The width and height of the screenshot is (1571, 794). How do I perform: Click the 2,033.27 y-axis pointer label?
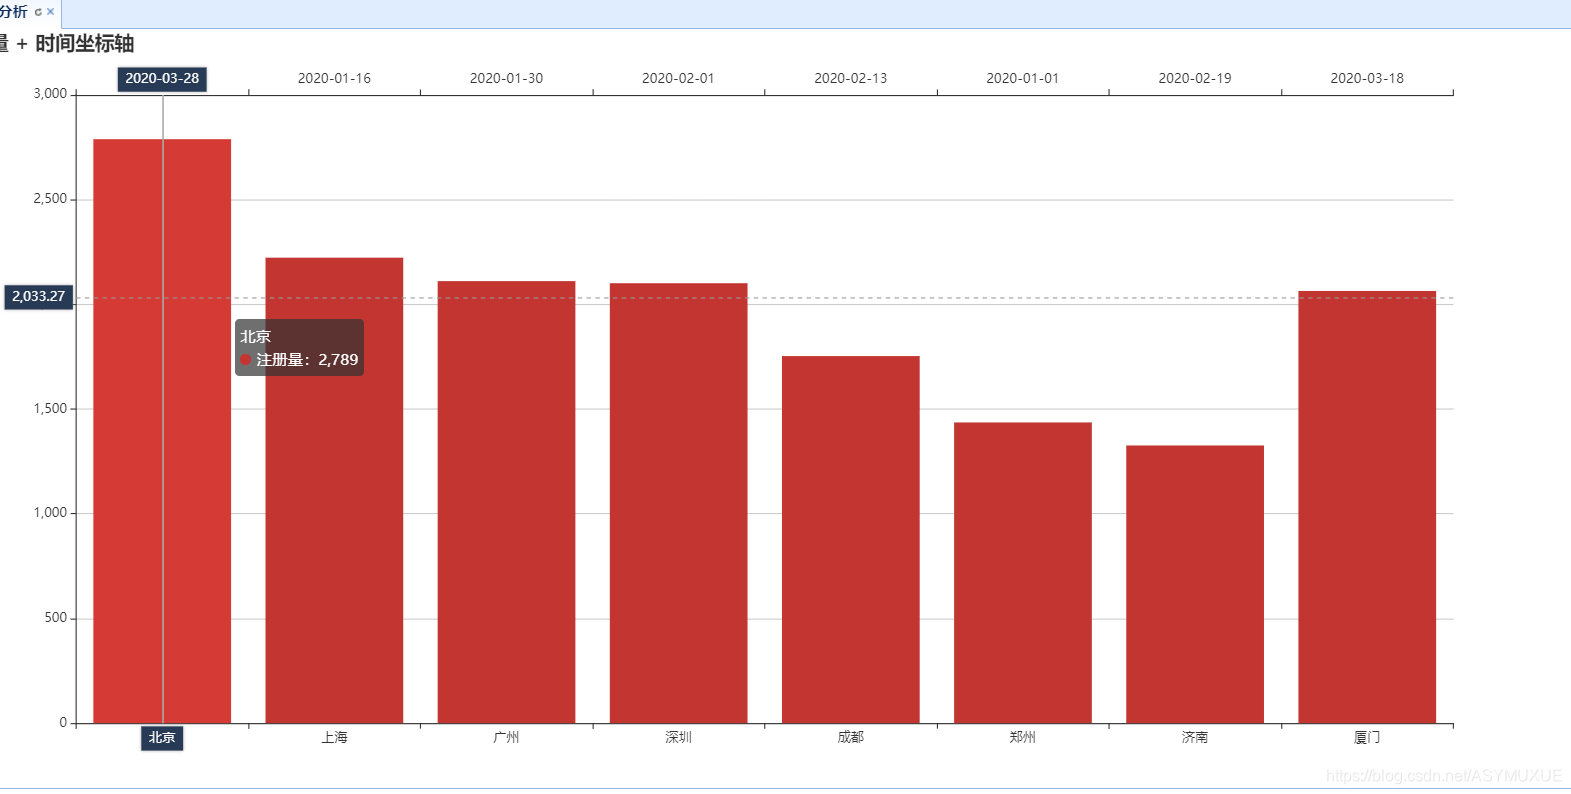(38, 297)
